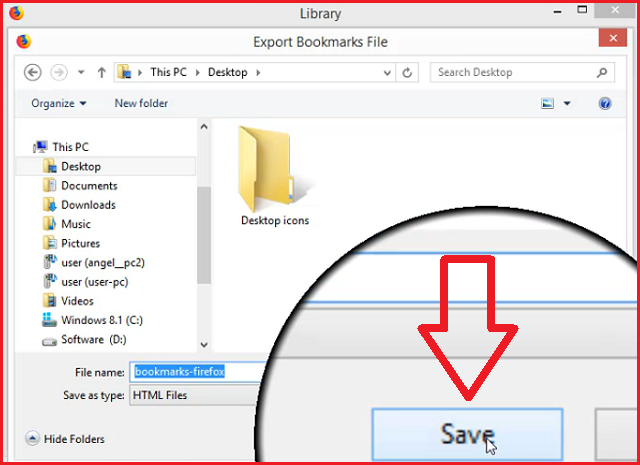Open the Help icon

pos(605,104)
